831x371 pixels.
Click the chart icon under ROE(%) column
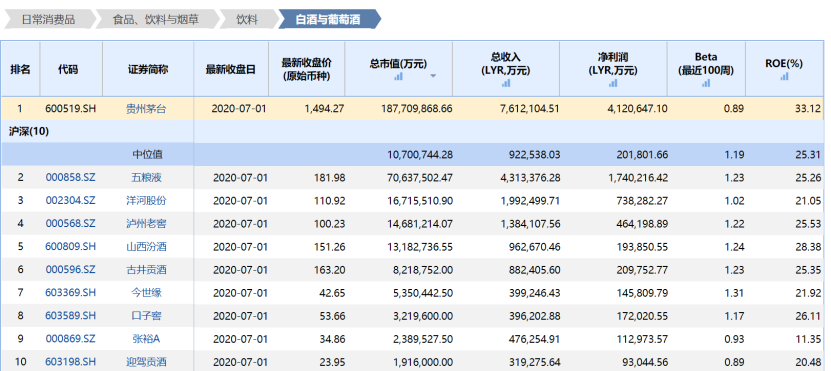click(784, 76)
